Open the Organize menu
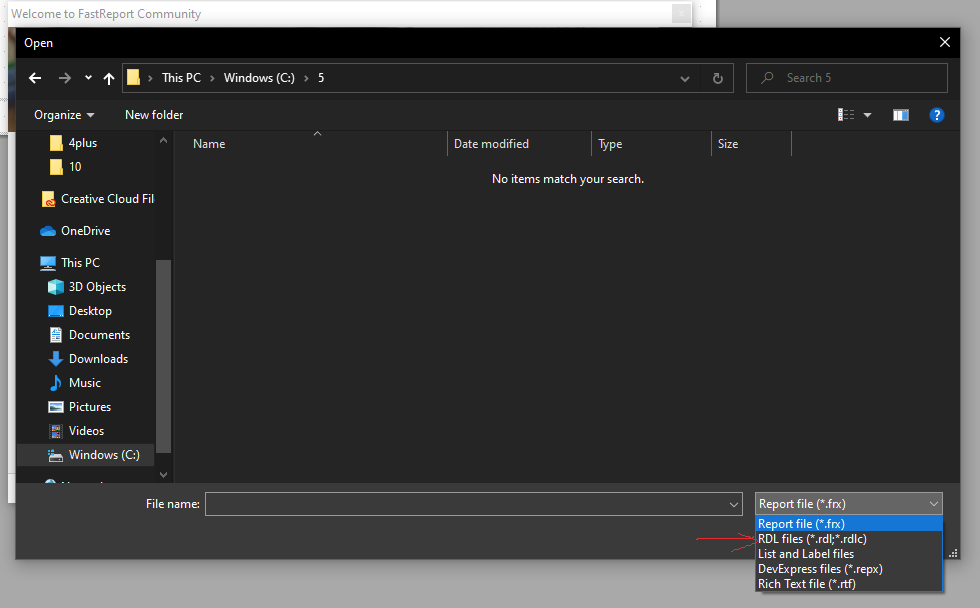This screenshot has width=980, height=608. pos(62,114)
